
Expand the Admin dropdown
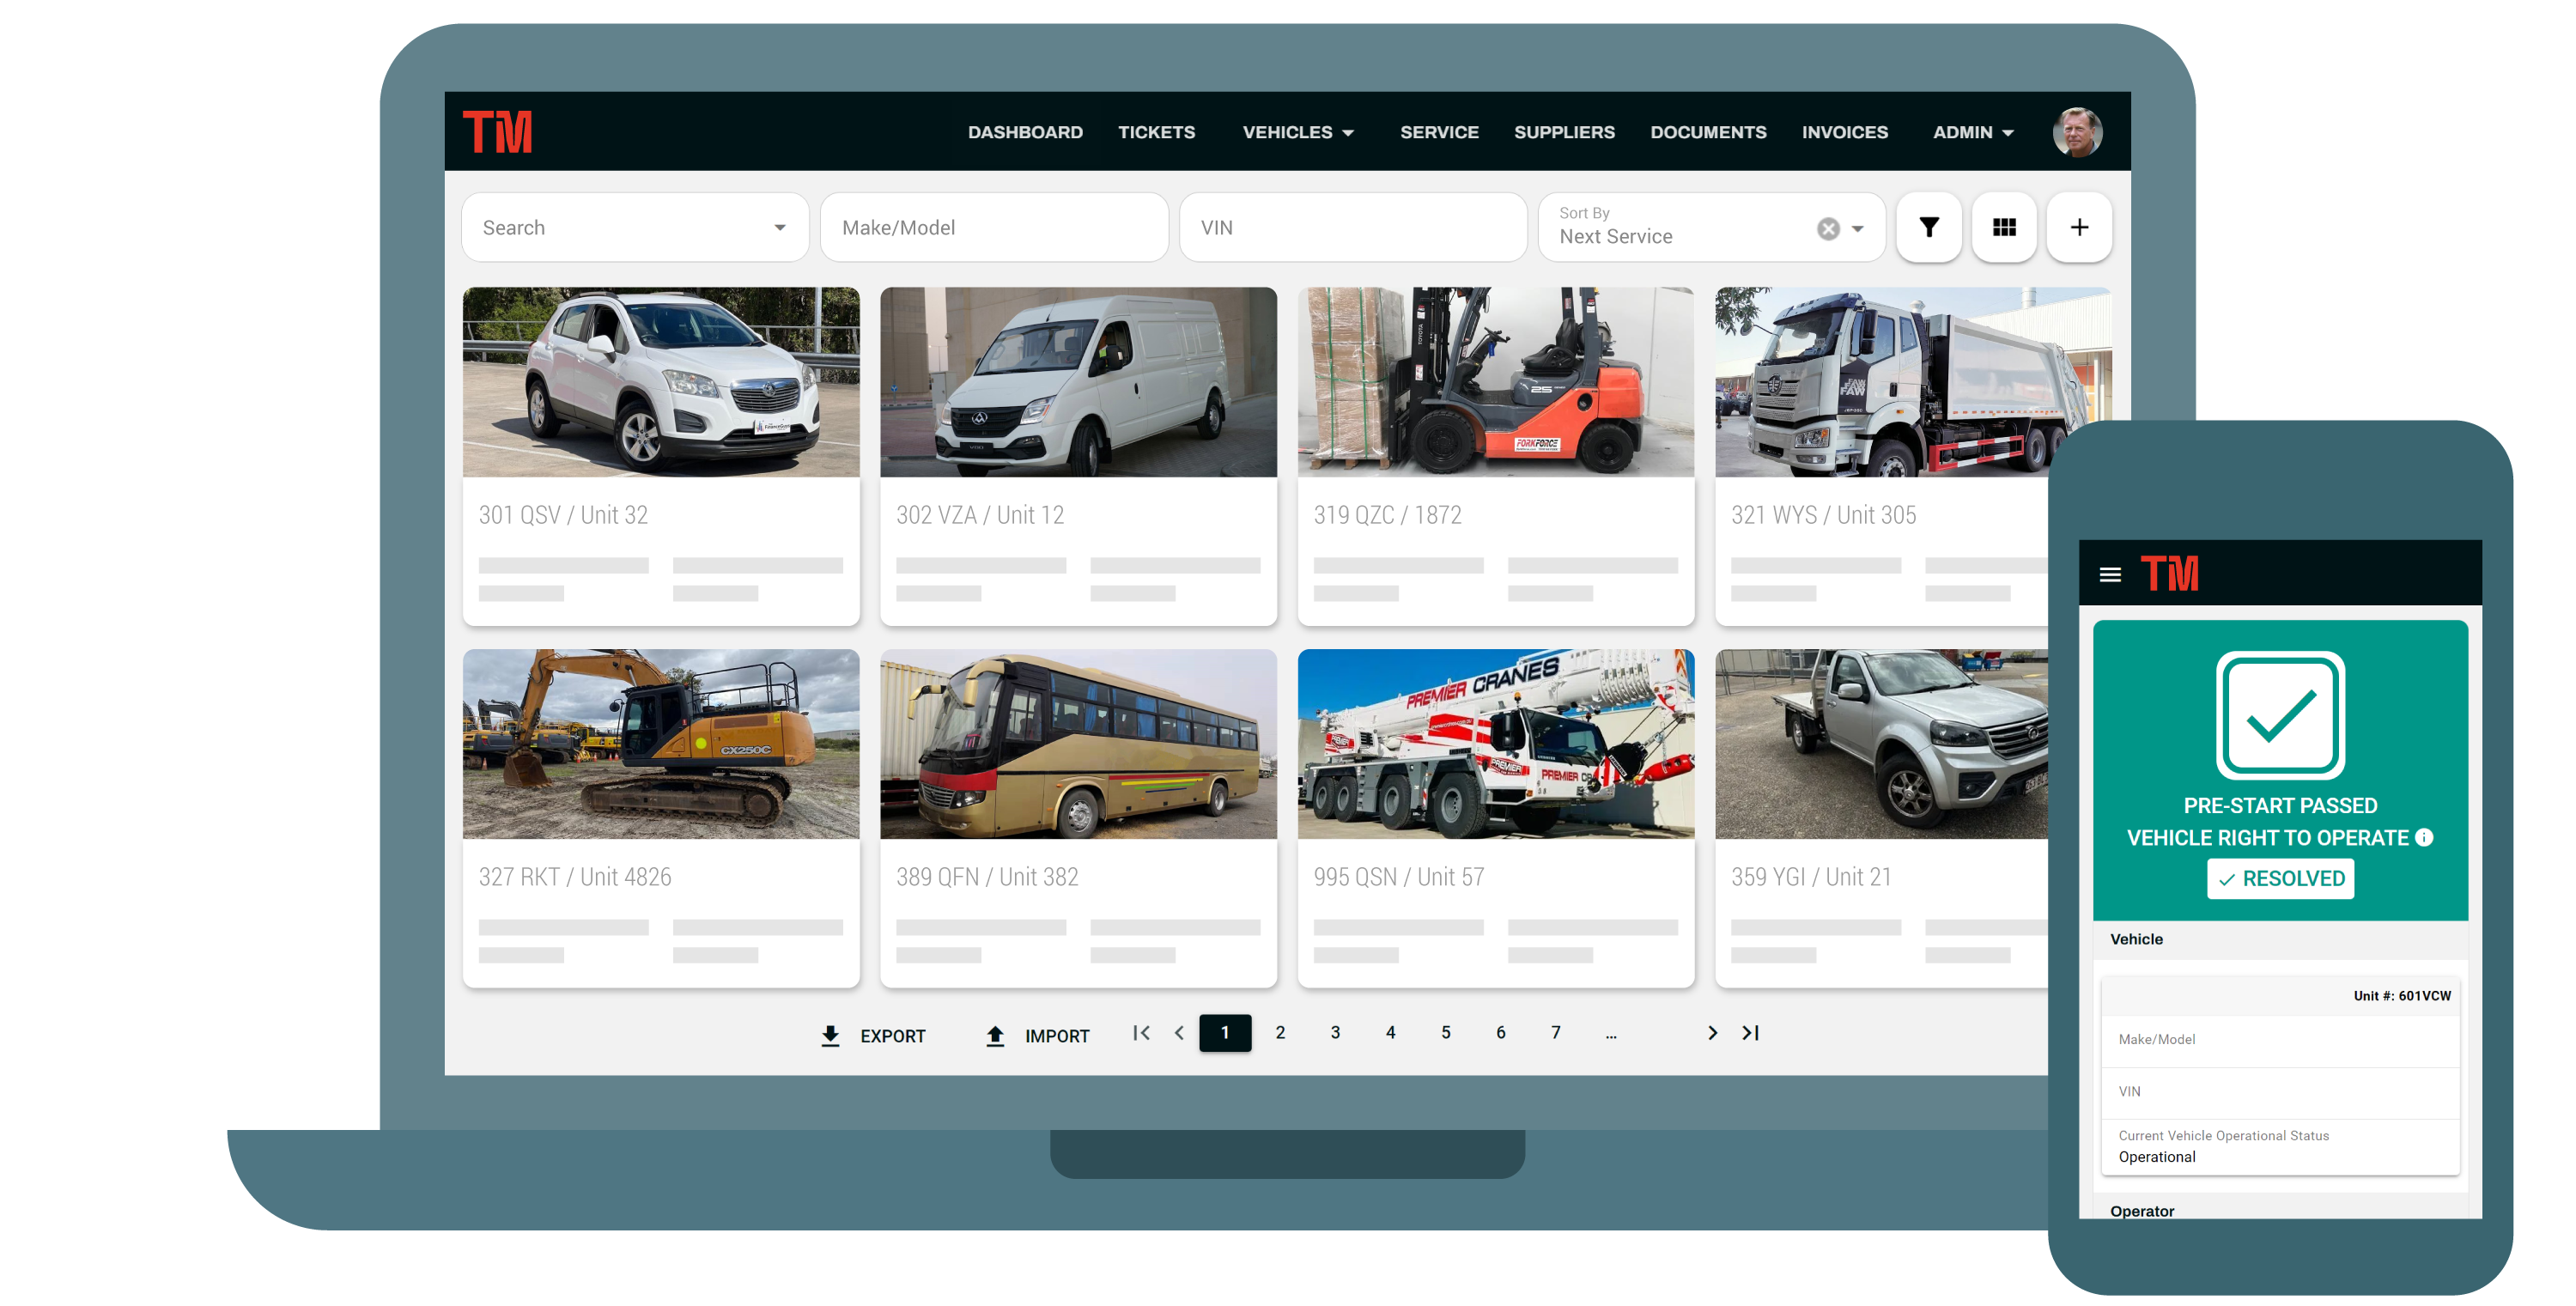coord(1971,131)
